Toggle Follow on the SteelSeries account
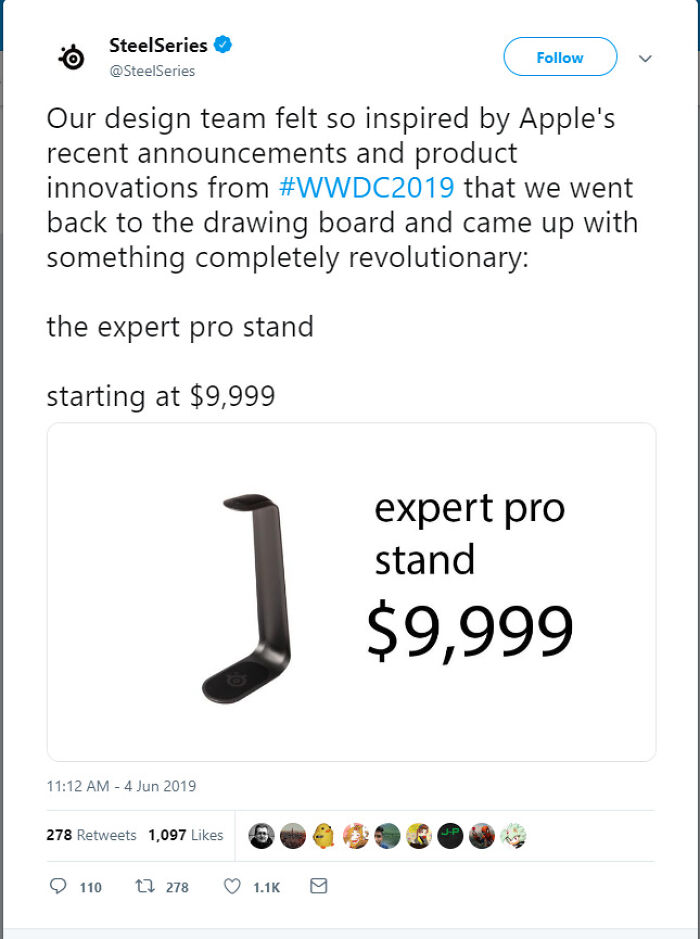The width and height of the screenshot is (700, 939). [x=559, y=57]
